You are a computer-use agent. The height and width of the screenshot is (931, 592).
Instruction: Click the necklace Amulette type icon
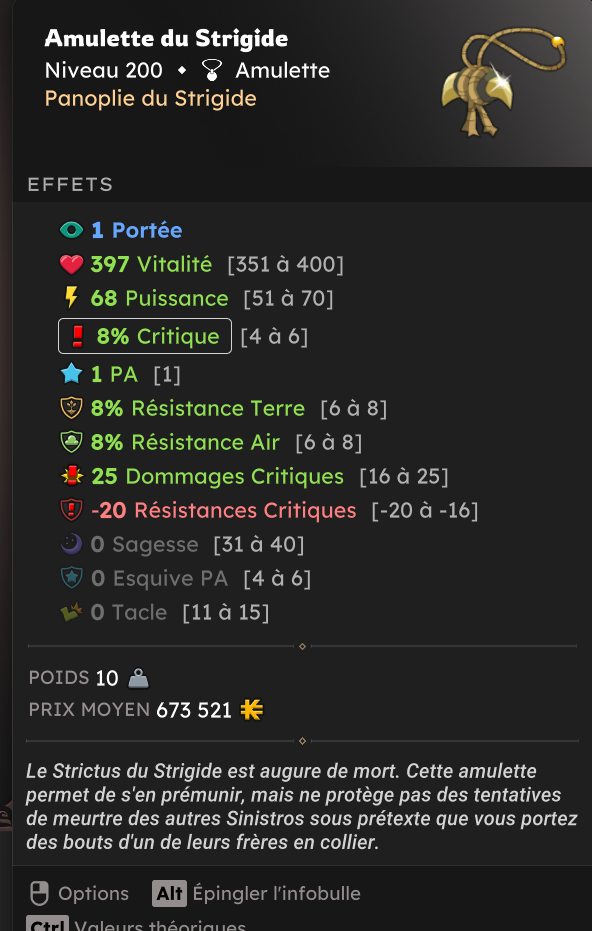(x=211, y=71)
